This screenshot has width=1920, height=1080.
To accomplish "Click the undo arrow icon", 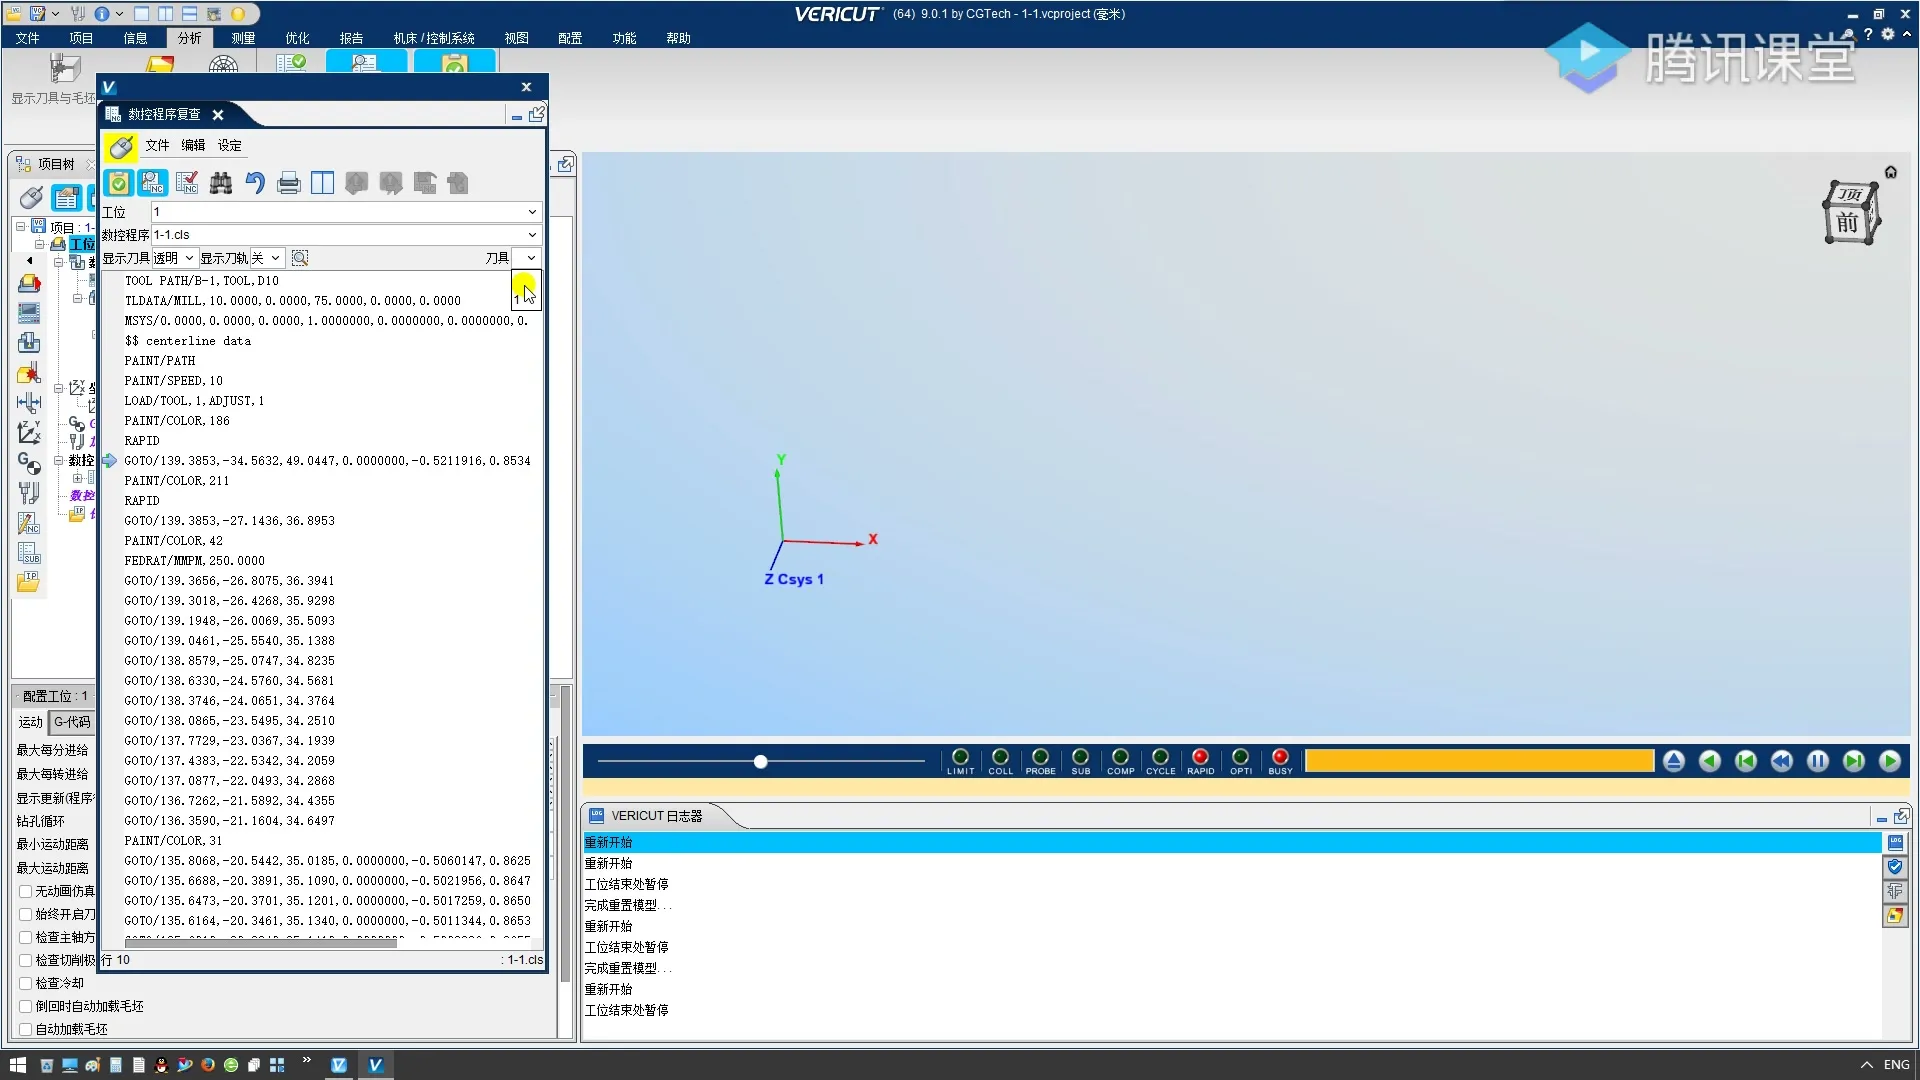I will tap(255, 183).
